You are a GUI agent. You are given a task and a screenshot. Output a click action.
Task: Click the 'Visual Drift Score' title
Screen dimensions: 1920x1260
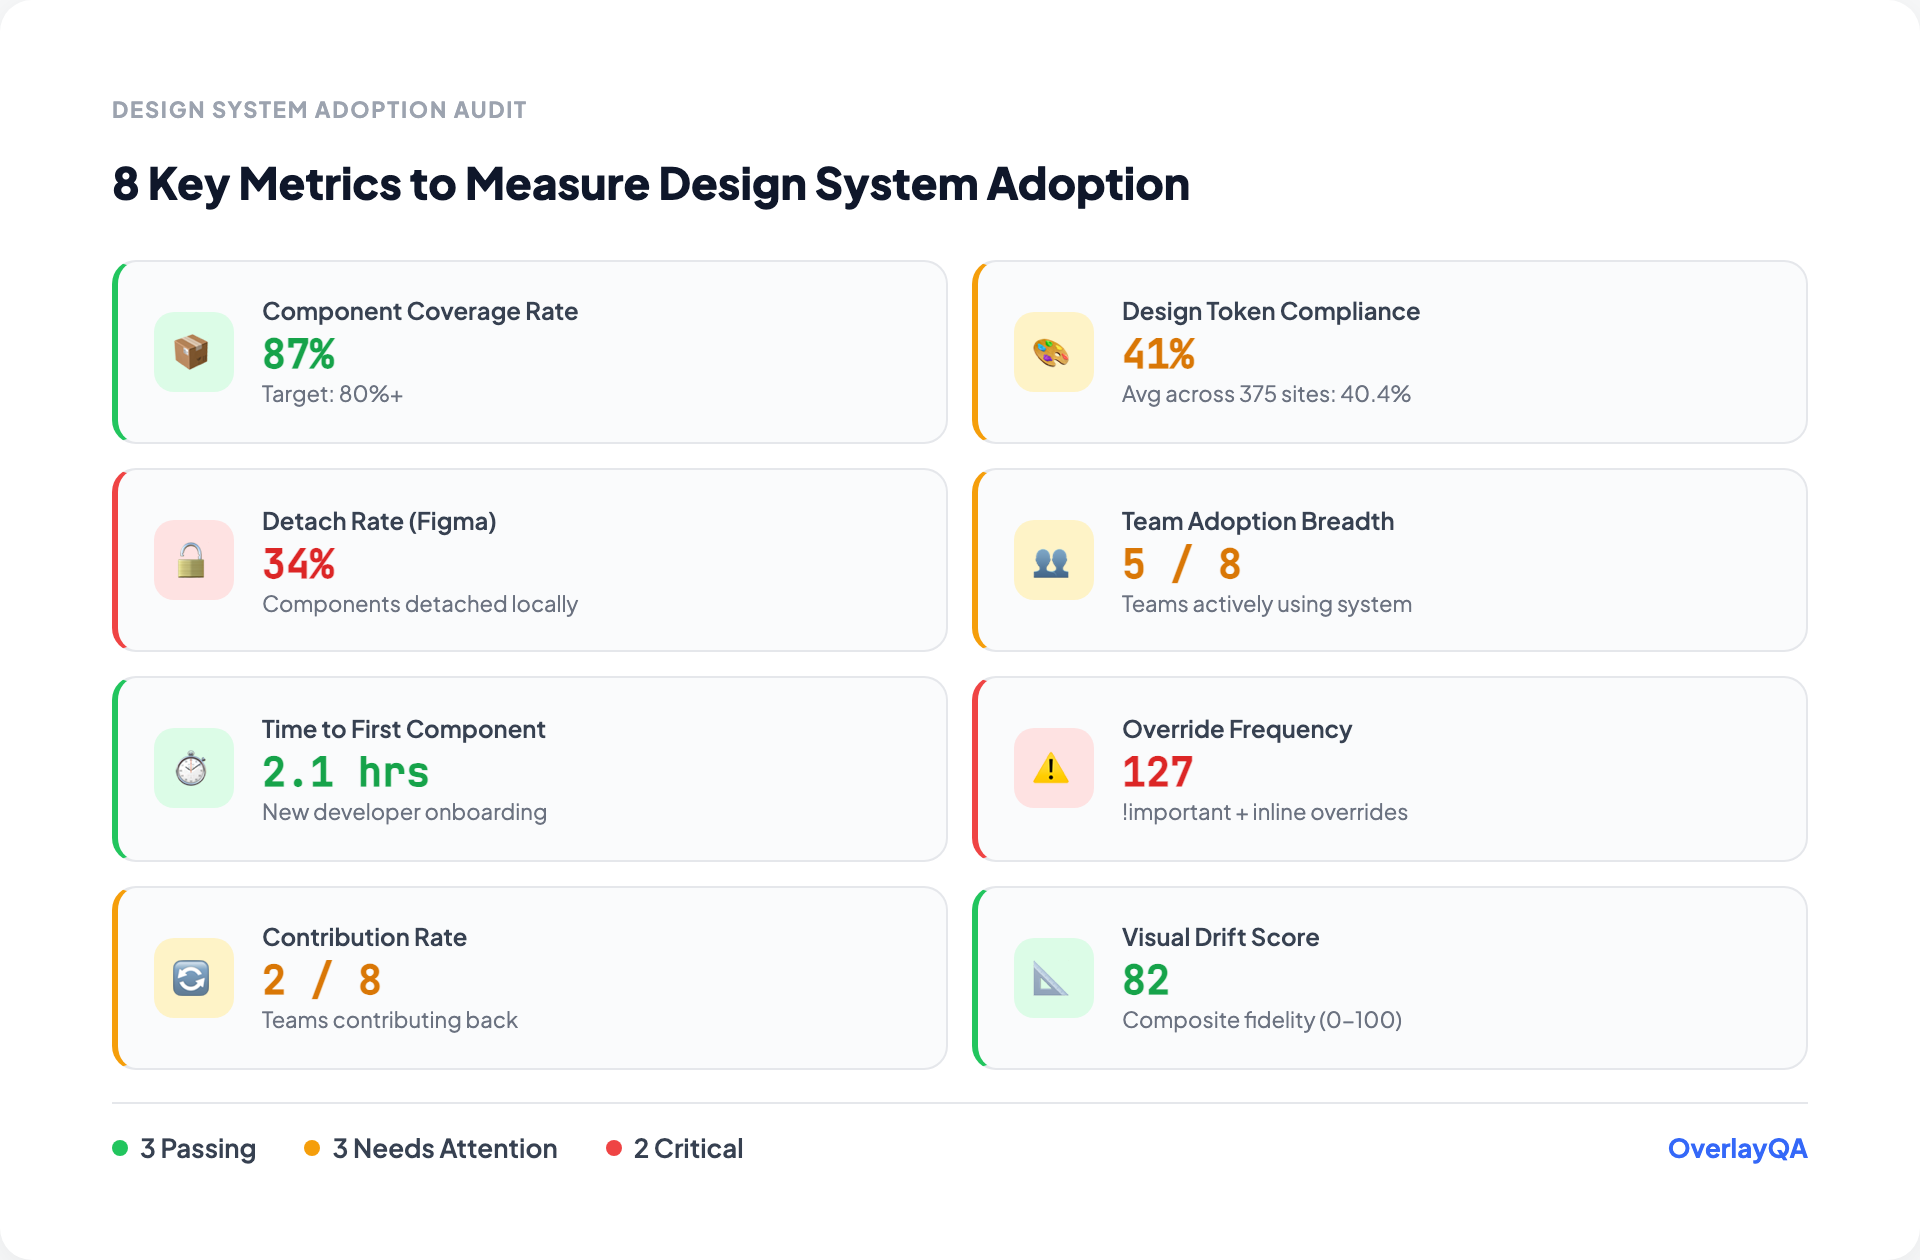point(1221,937)
